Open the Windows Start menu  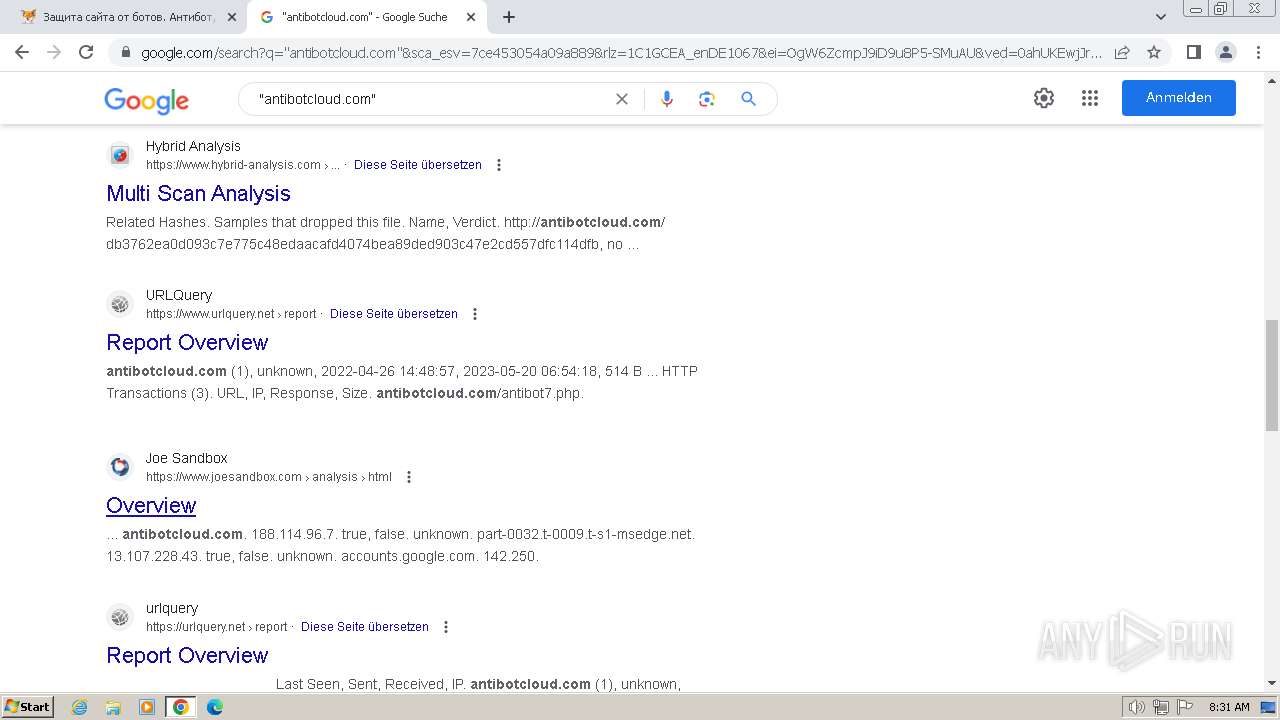[x=27, y=706]
